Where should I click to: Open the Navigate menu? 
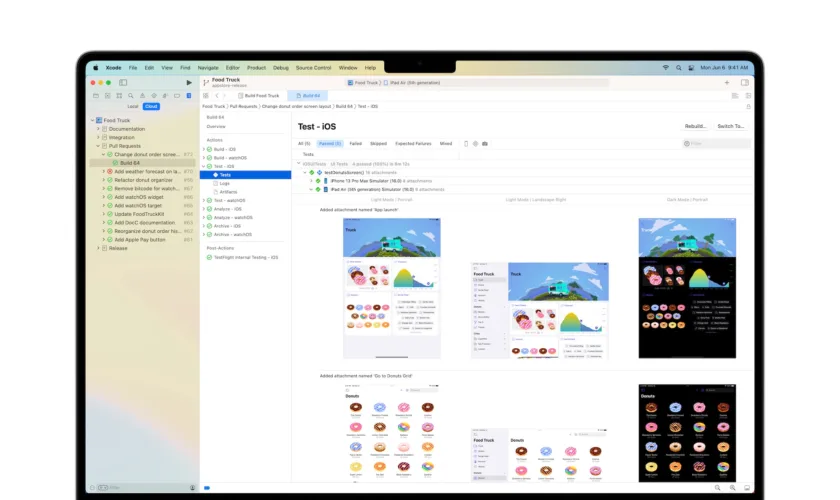[x=208, y=68]
